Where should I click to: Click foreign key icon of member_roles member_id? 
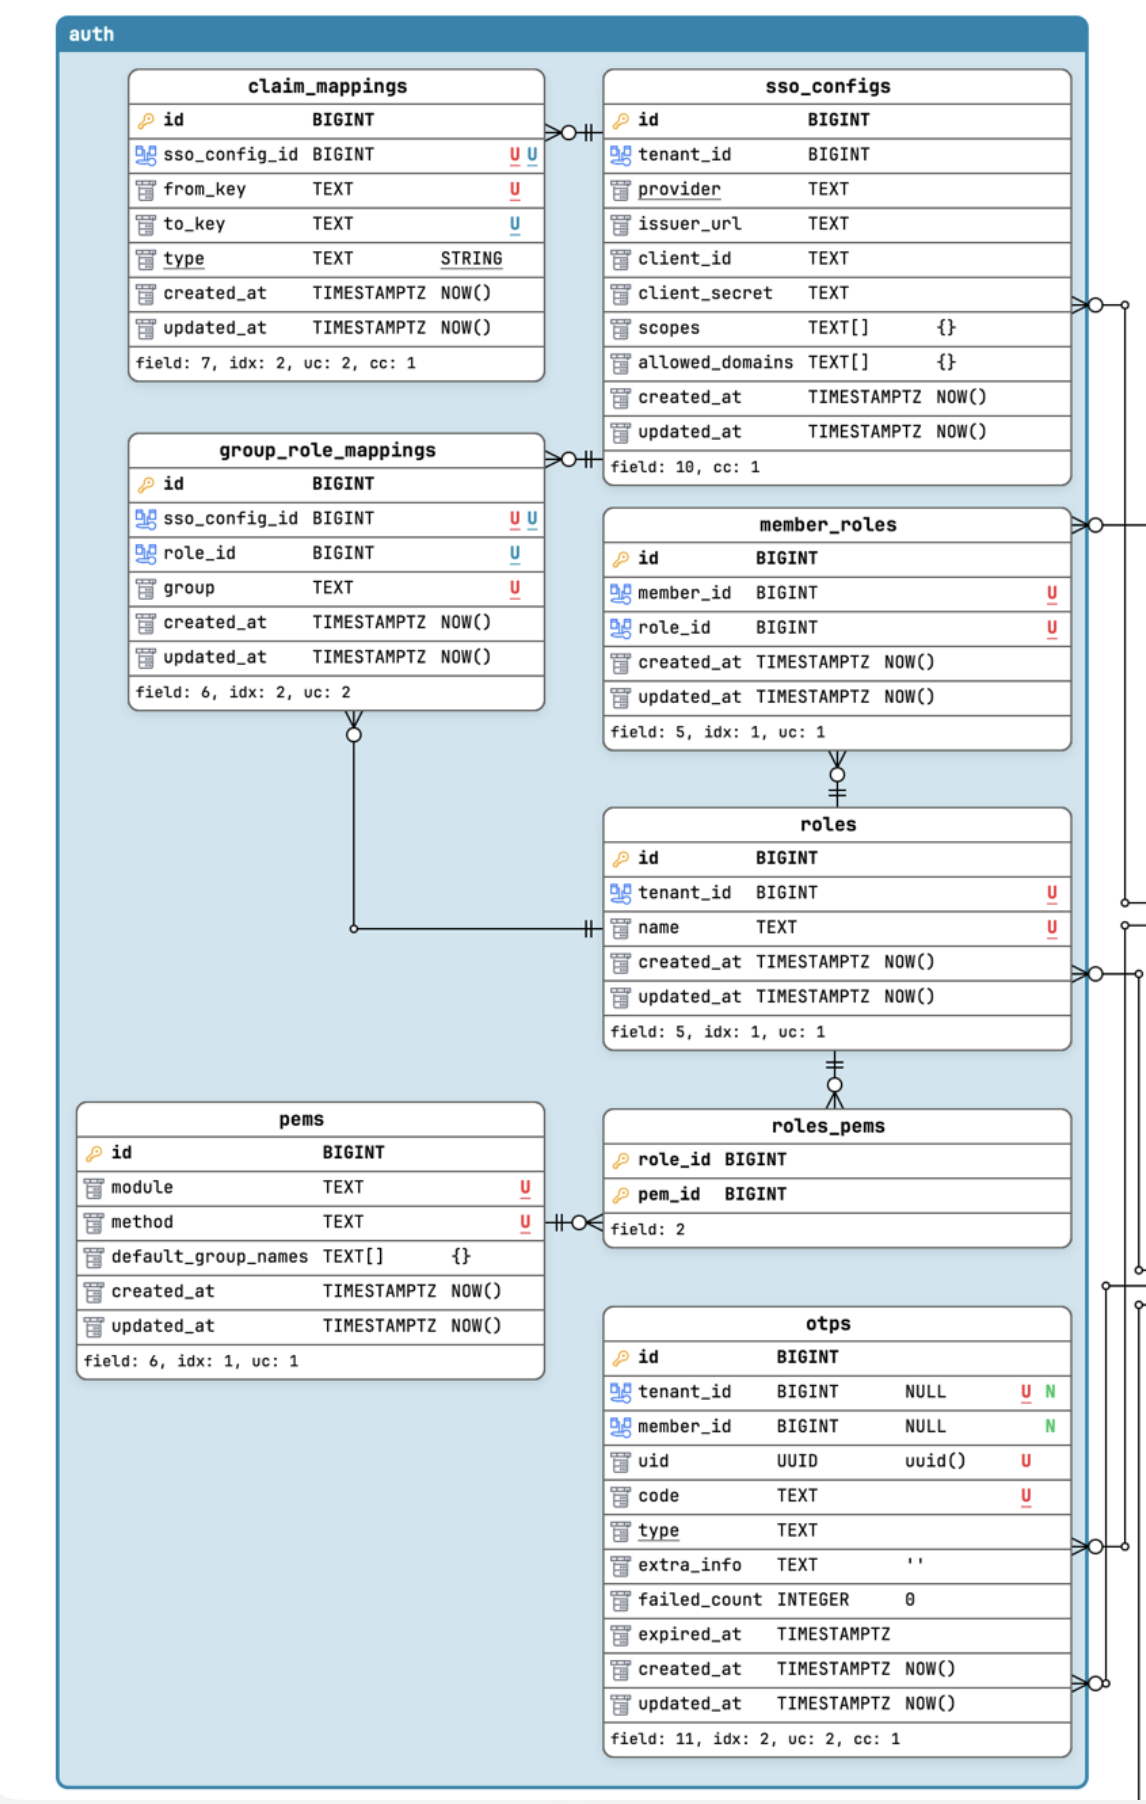pos(621,594)
